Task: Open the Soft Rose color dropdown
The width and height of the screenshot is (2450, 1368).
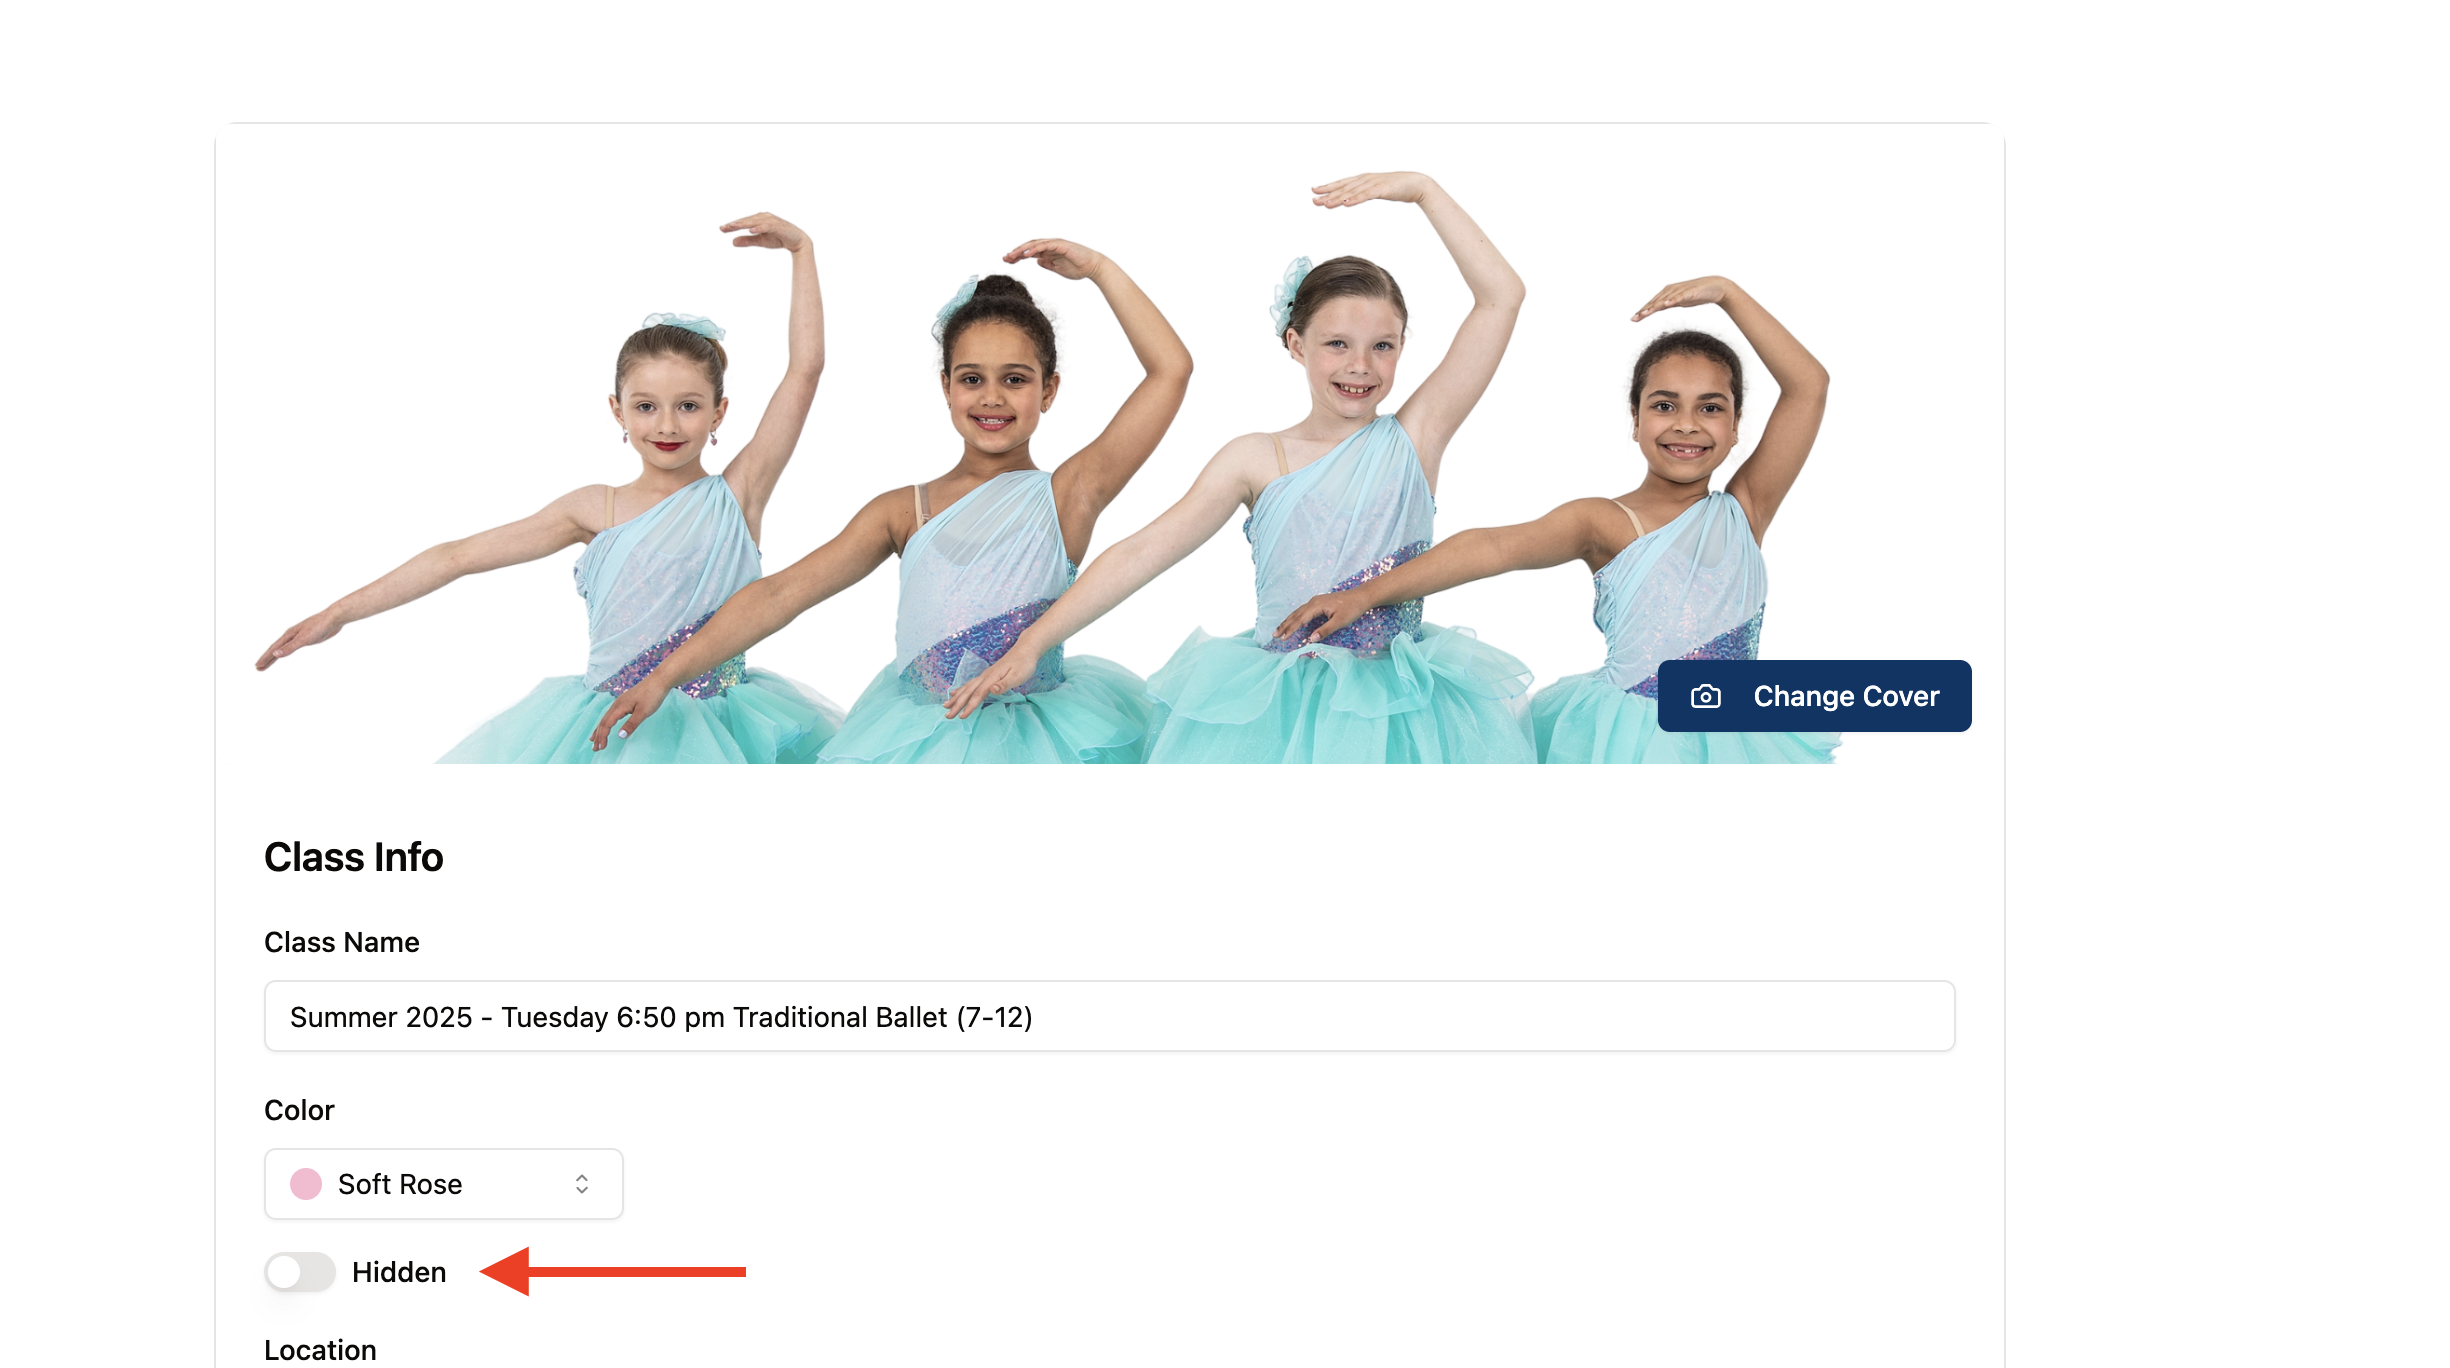Action: pos(443,1184)
